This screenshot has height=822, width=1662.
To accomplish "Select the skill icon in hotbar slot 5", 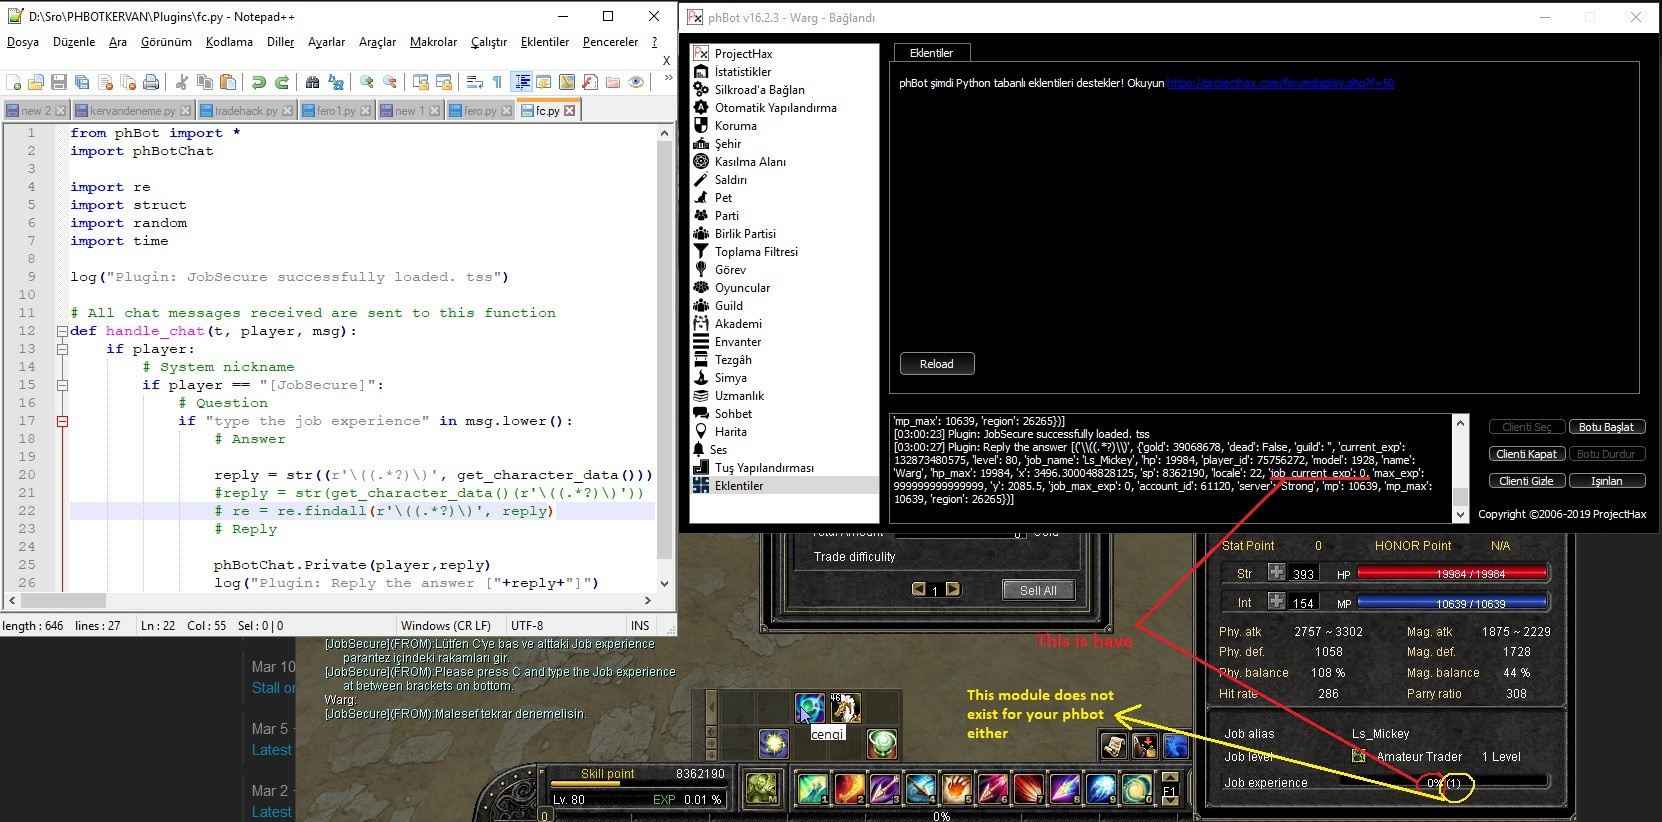I will coord(955,789).
